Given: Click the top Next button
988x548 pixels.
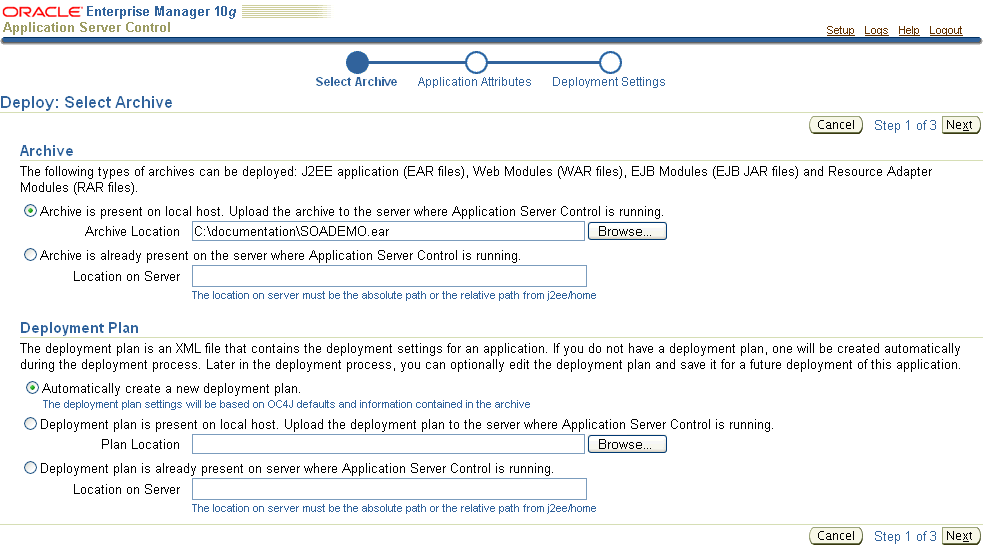Looking at the screenshot, I should pyautogui.click(x=960, y=125).
